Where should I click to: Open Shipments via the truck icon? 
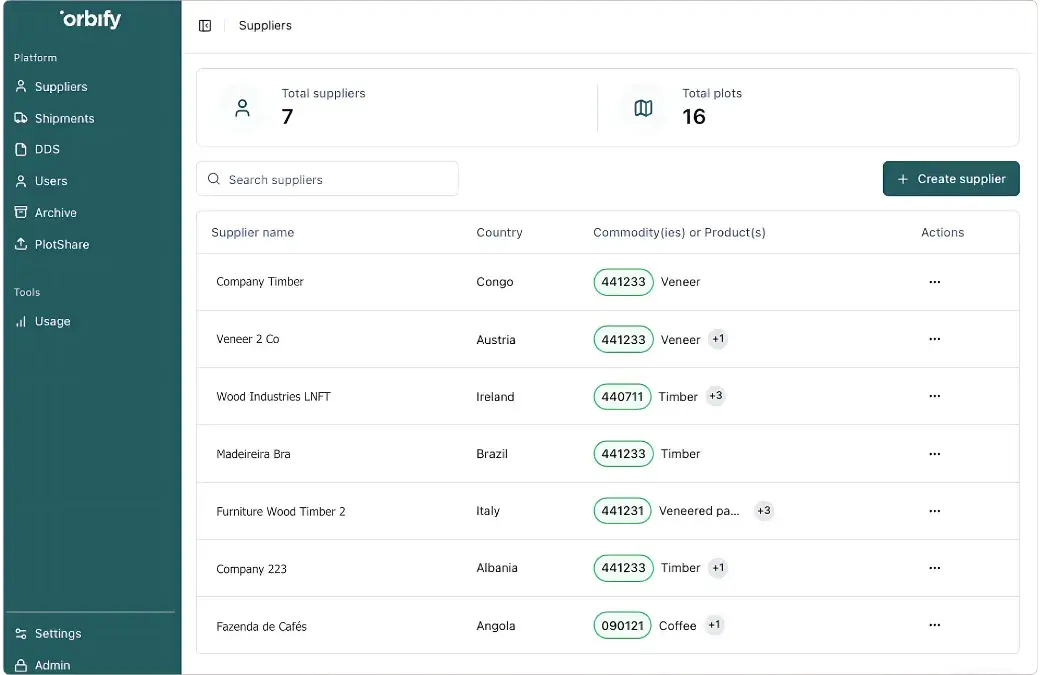(21, 118)
